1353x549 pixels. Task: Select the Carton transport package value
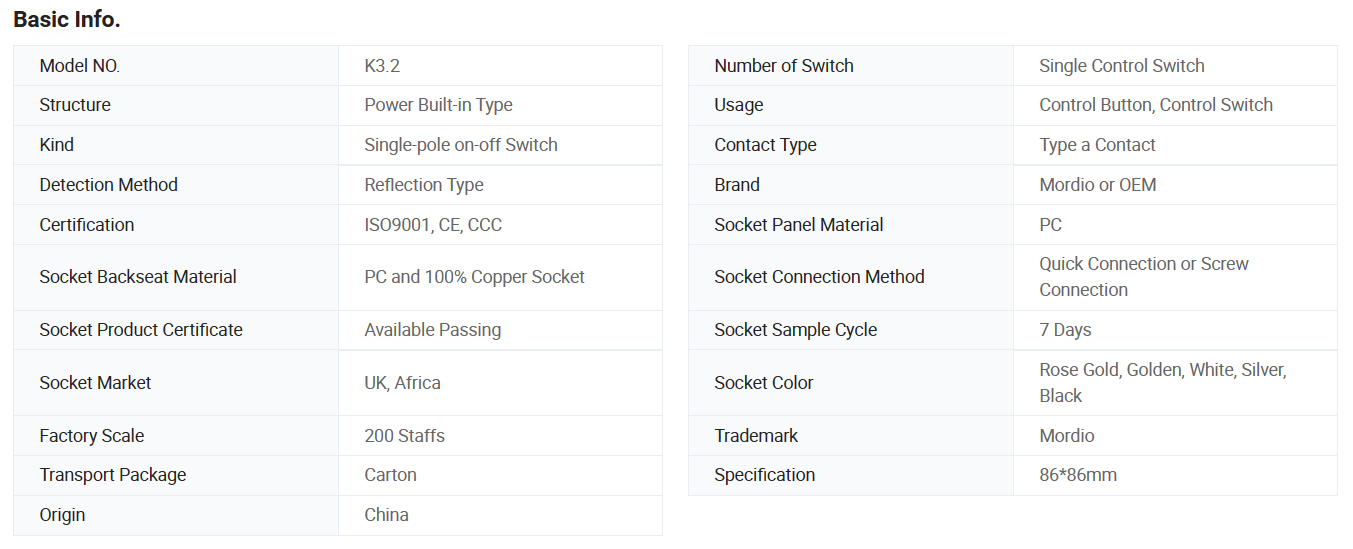pyautogui.click(x=390, y=475)
